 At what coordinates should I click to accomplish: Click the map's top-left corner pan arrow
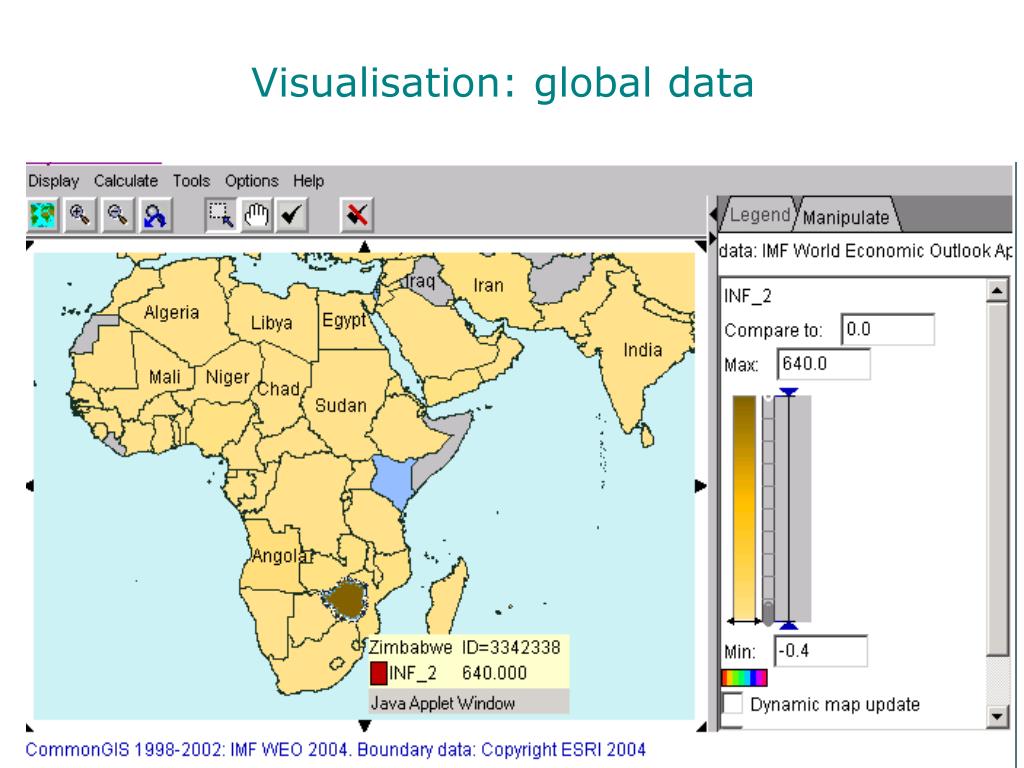coord(30,246)
